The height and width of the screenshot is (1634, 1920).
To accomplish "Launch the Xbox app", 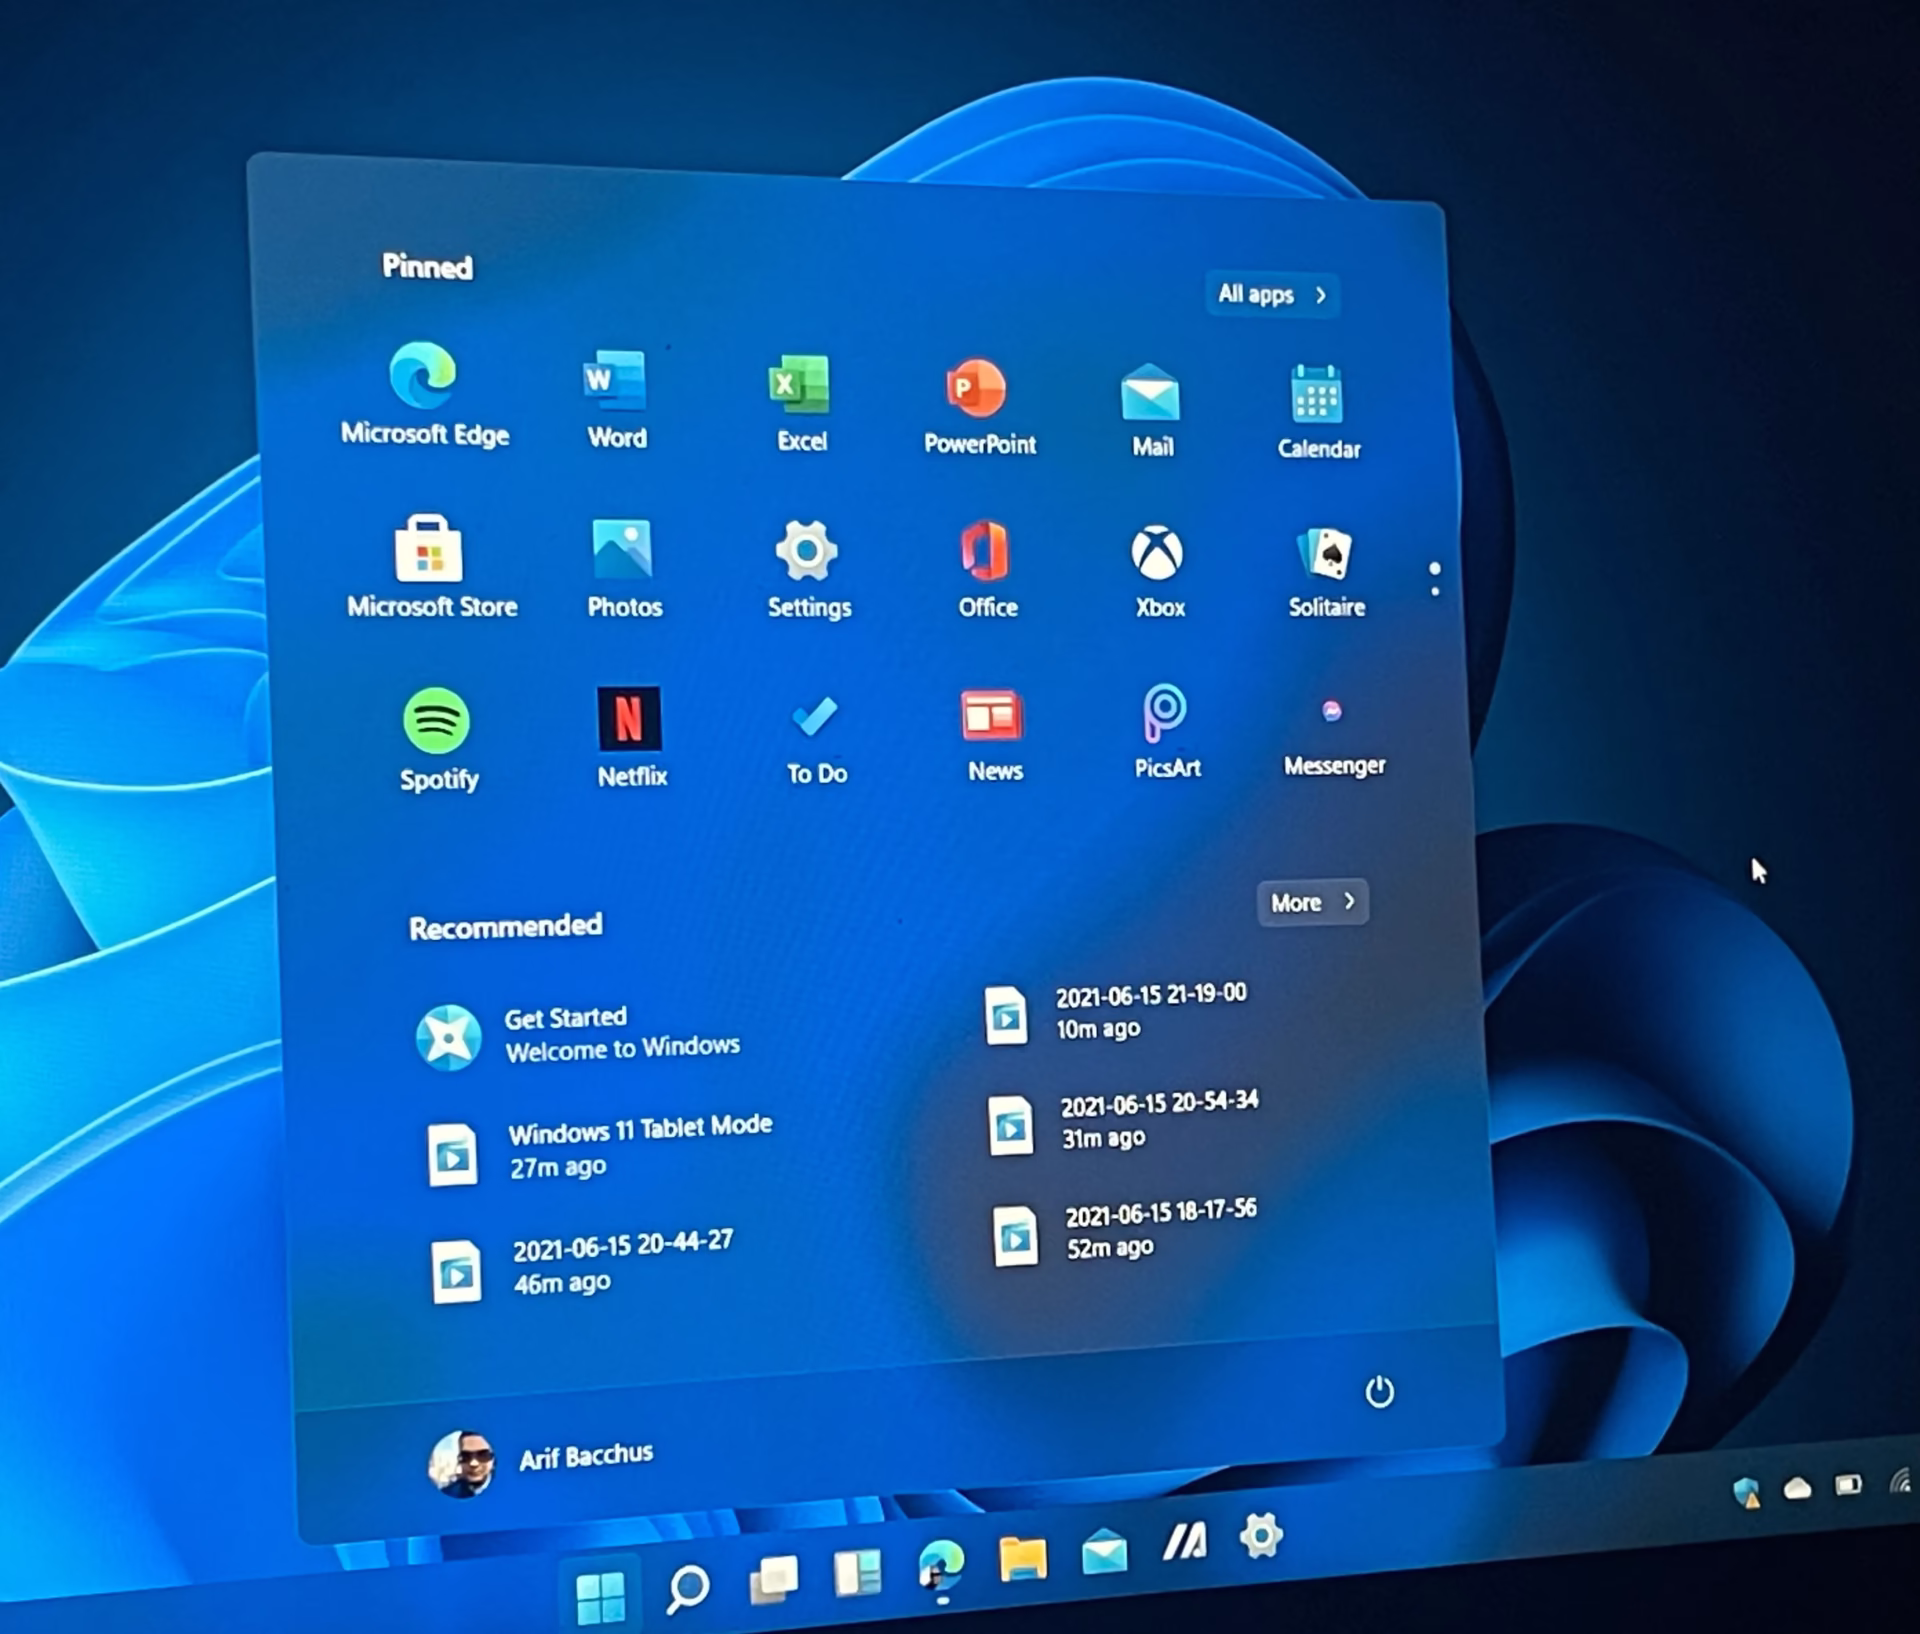I will [x=1157, y=553].
